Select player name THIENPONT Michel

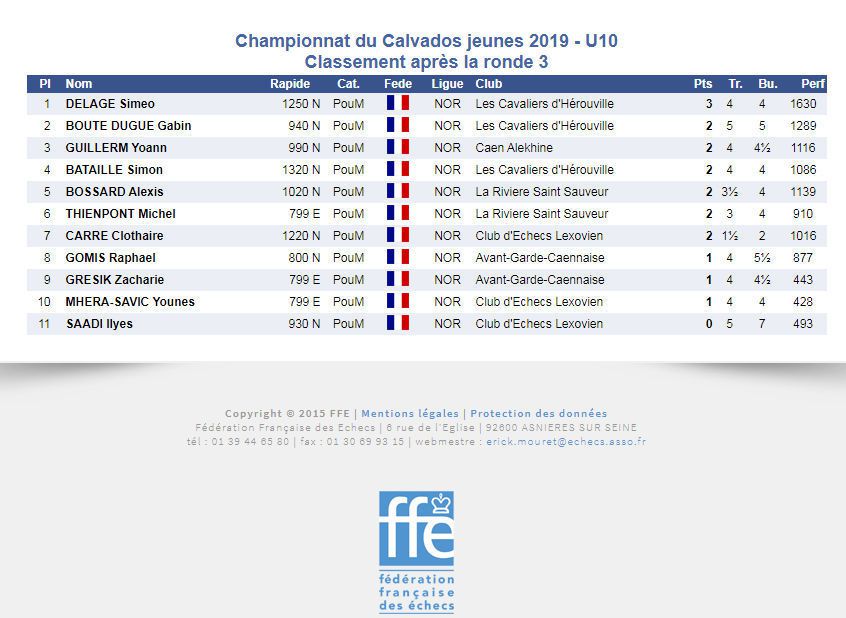coord(120,214)
